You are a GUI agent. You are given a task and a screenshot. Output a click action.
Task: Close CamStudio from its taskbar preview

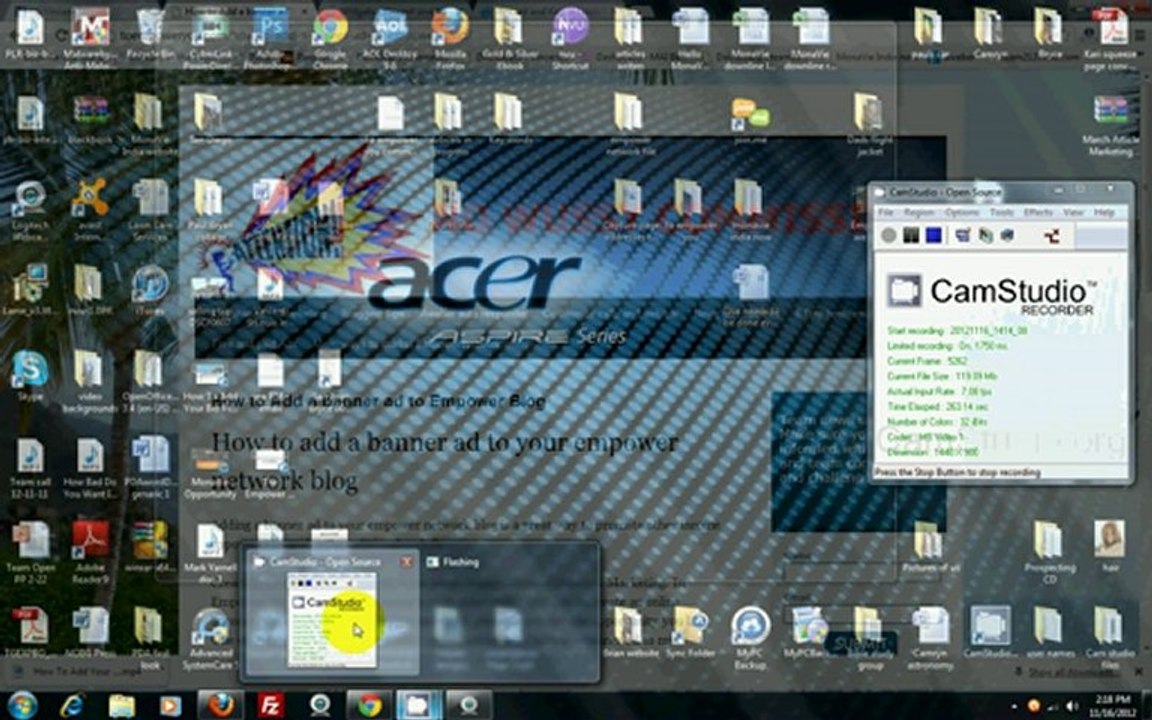click(406, 562)
